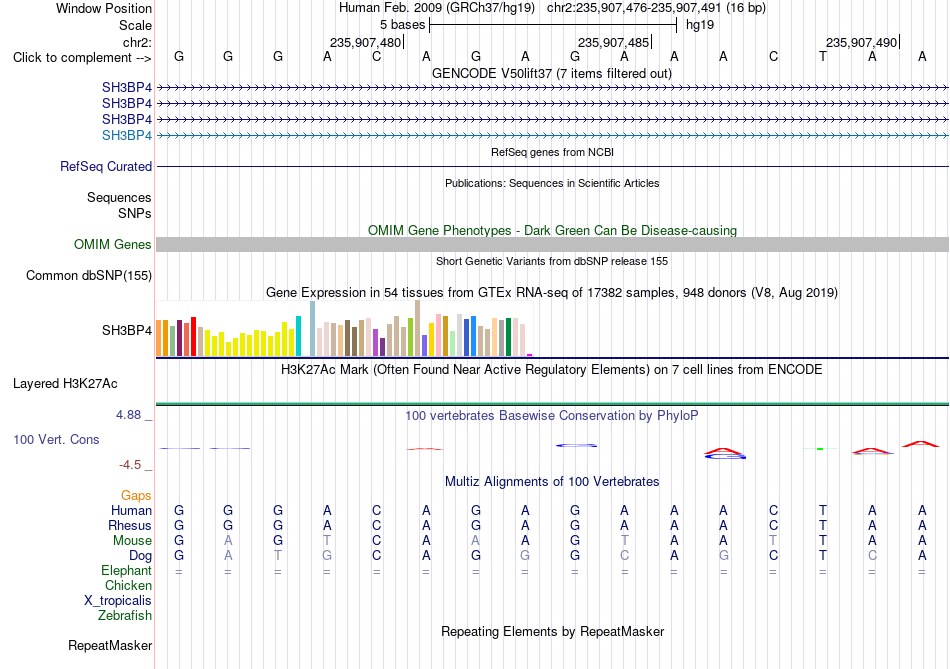Click the Mouse species label

tap(132, 541)
